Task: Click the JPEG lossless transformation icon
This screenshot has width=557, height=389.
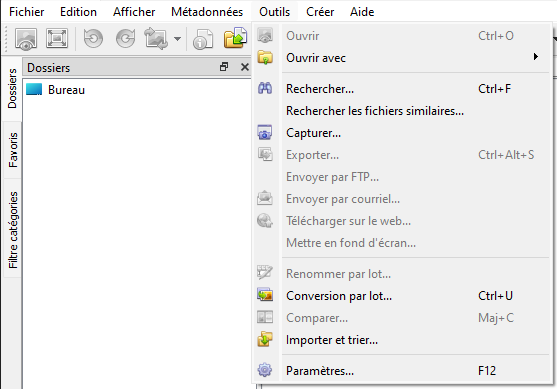Action: [156, 38]
